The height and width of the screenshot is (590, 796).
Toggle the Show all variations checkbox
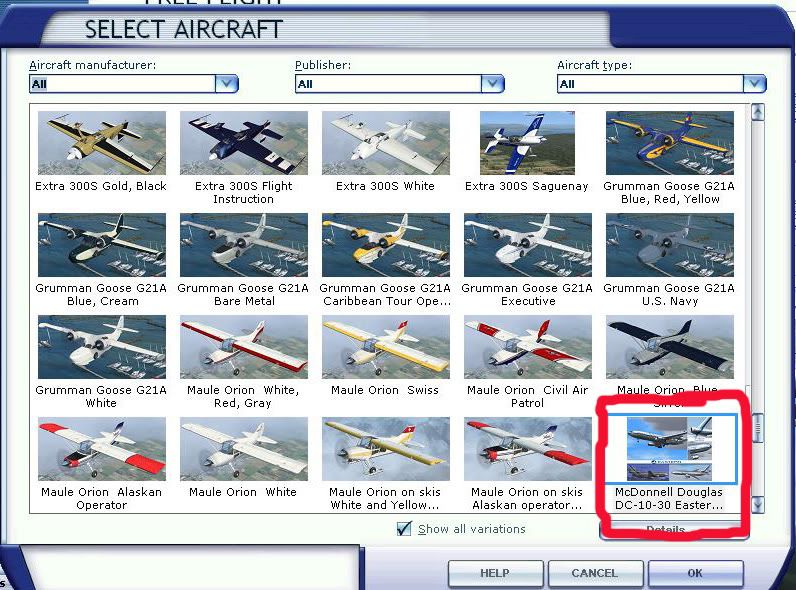tap(404, 529)
